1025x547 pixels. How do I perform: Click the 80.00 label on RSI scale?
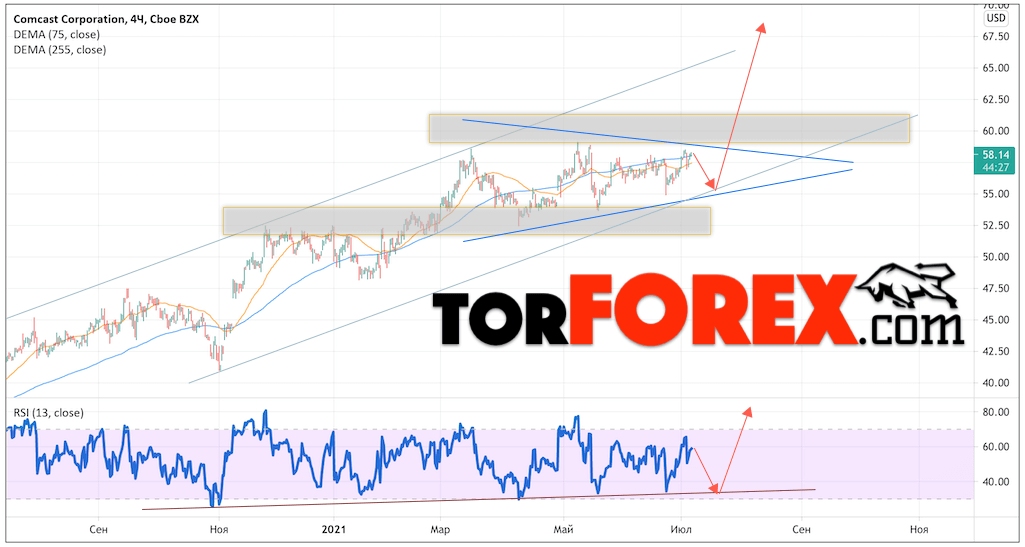pos(994,412)
